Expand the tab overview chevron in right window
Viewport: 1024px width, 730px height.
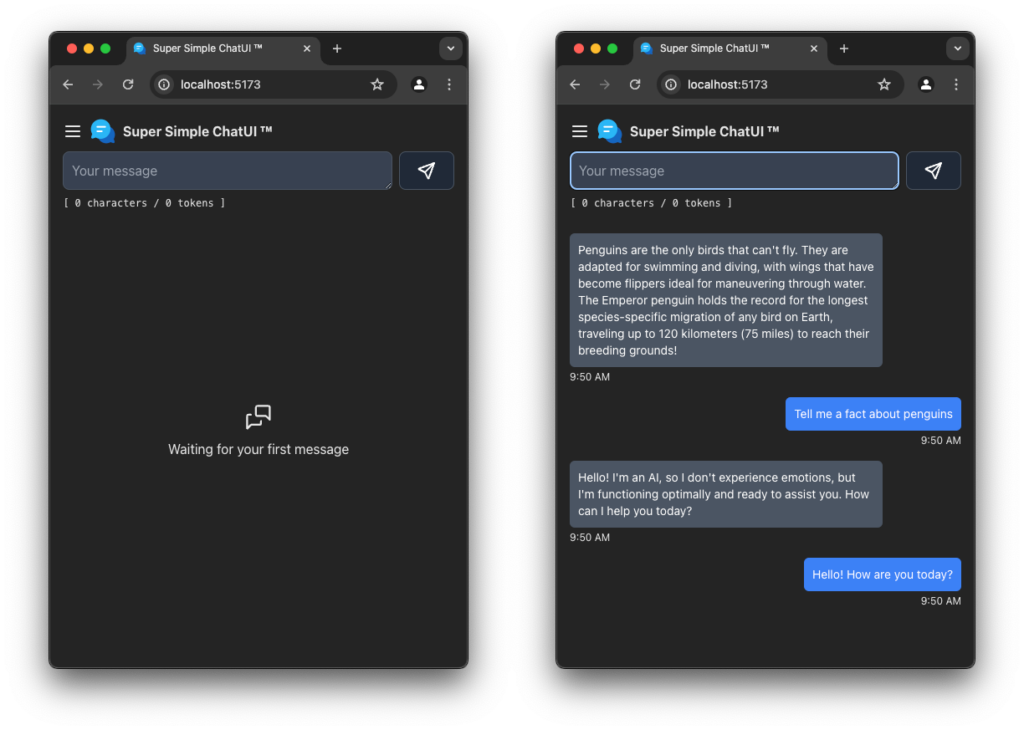pos(957,48)
